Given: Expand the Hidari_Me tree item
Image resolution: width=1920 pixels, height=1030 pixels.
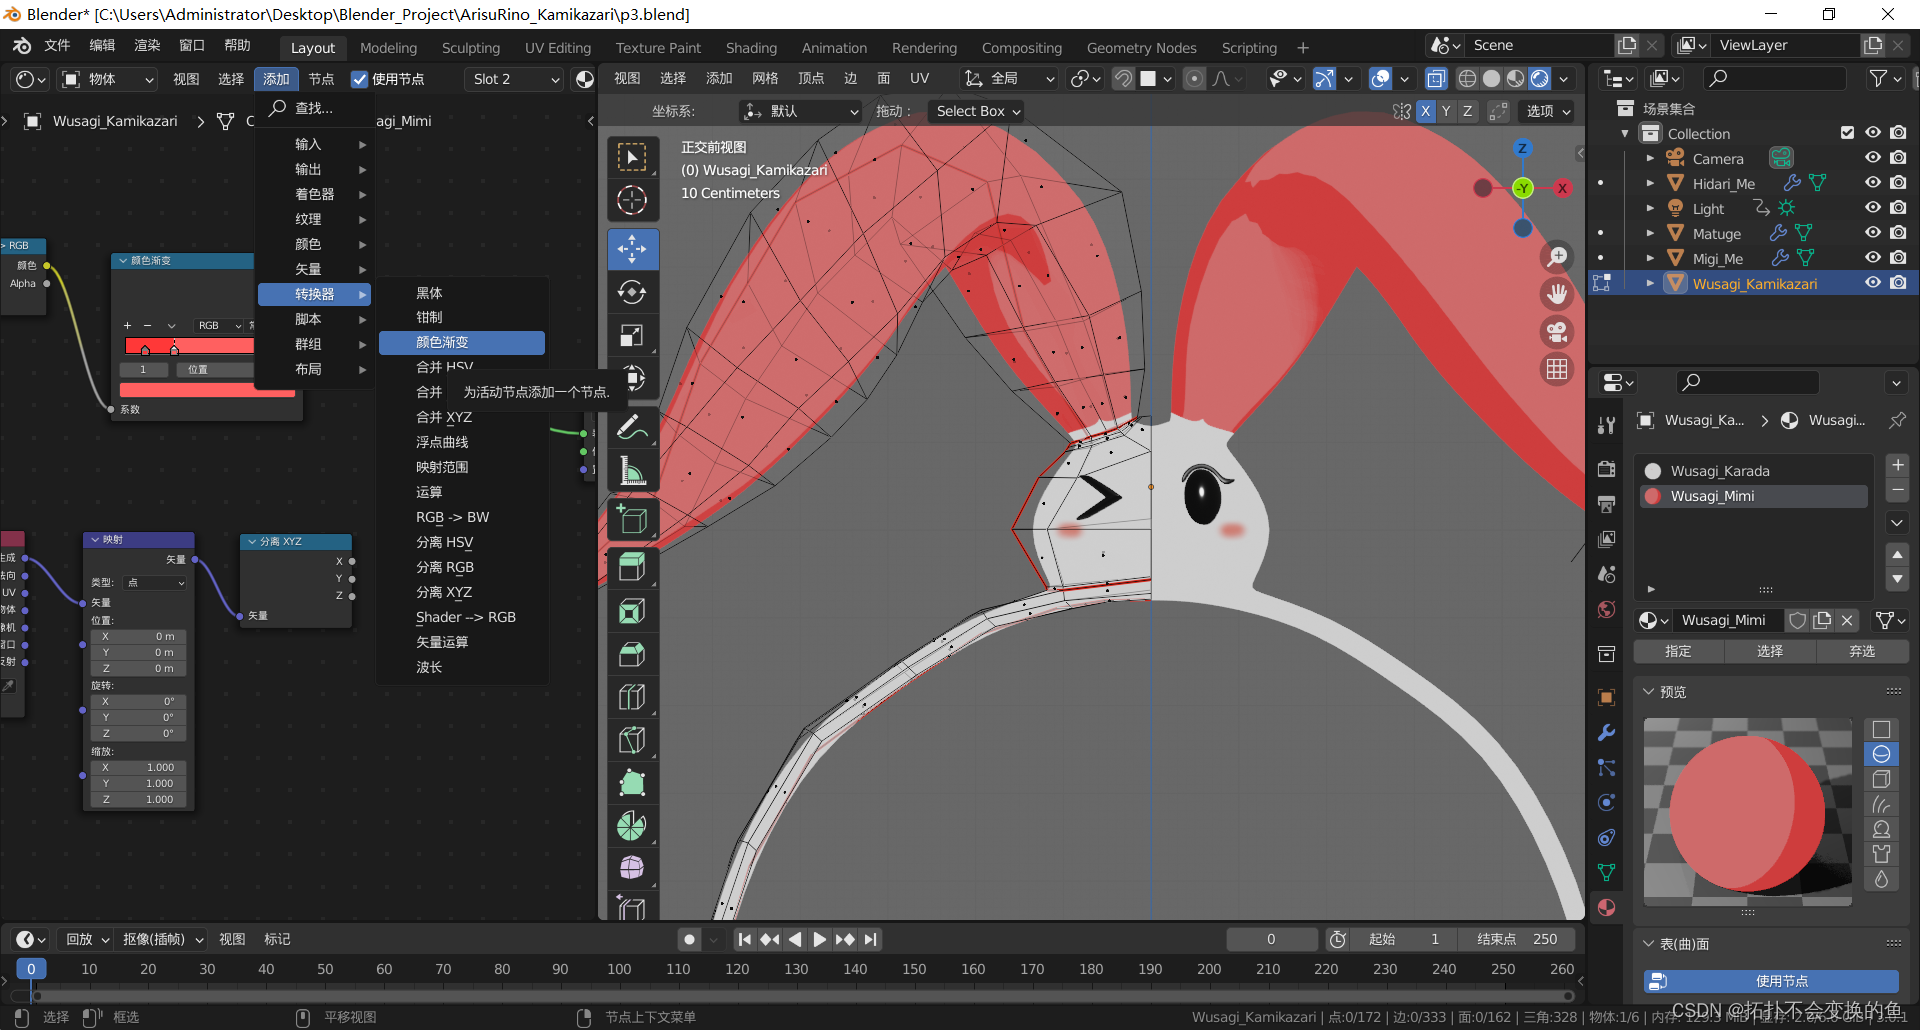Looking at the screenshot, I should point(1650,183).
